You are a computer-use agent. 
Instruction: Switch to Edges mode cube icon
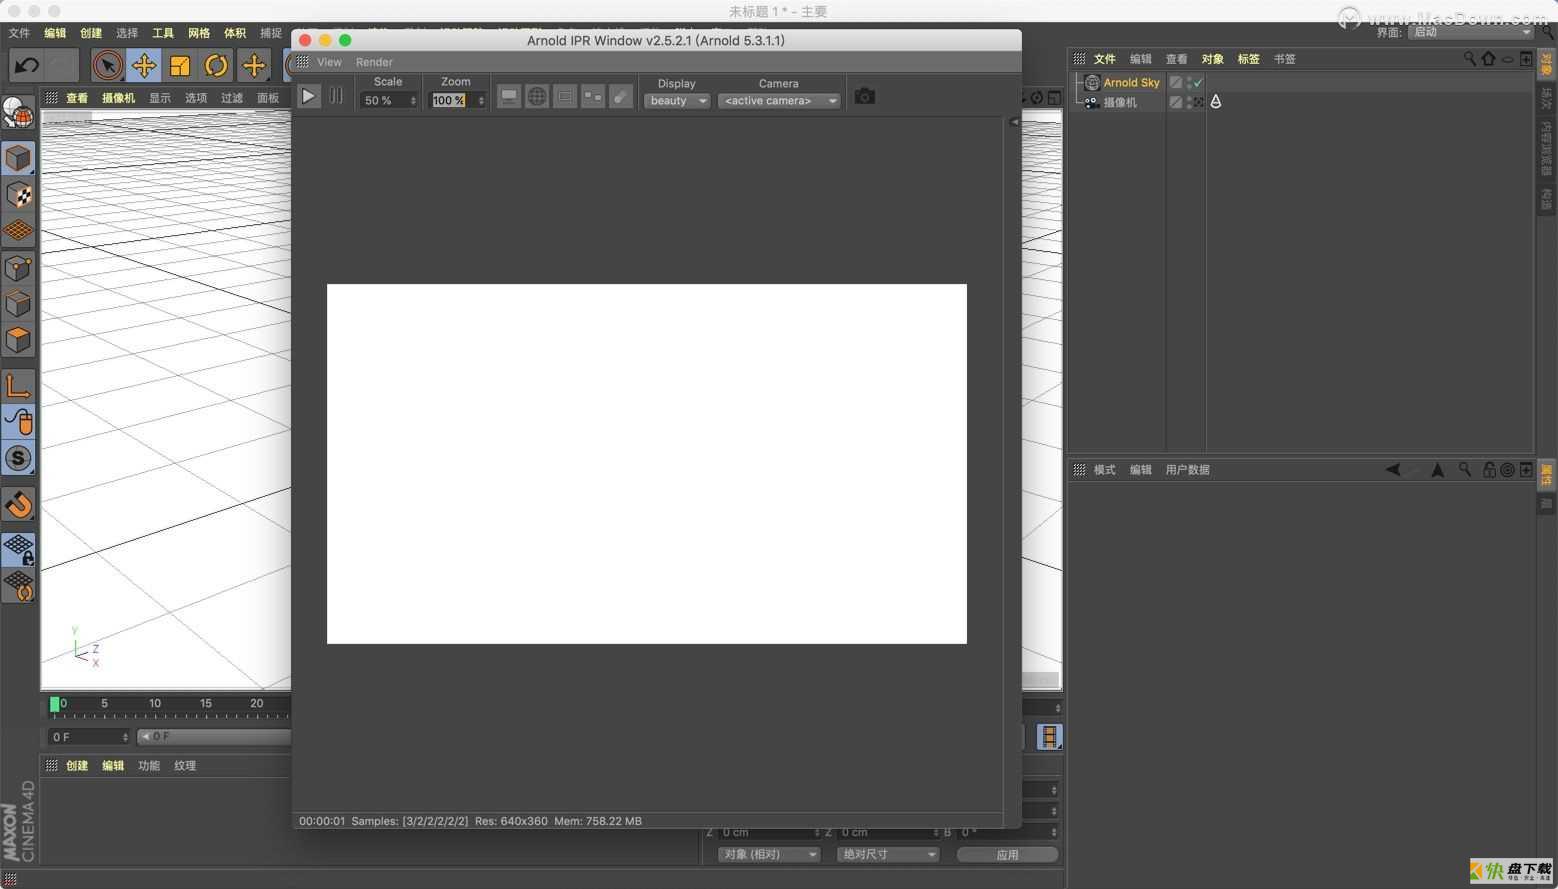pos(18,304)
